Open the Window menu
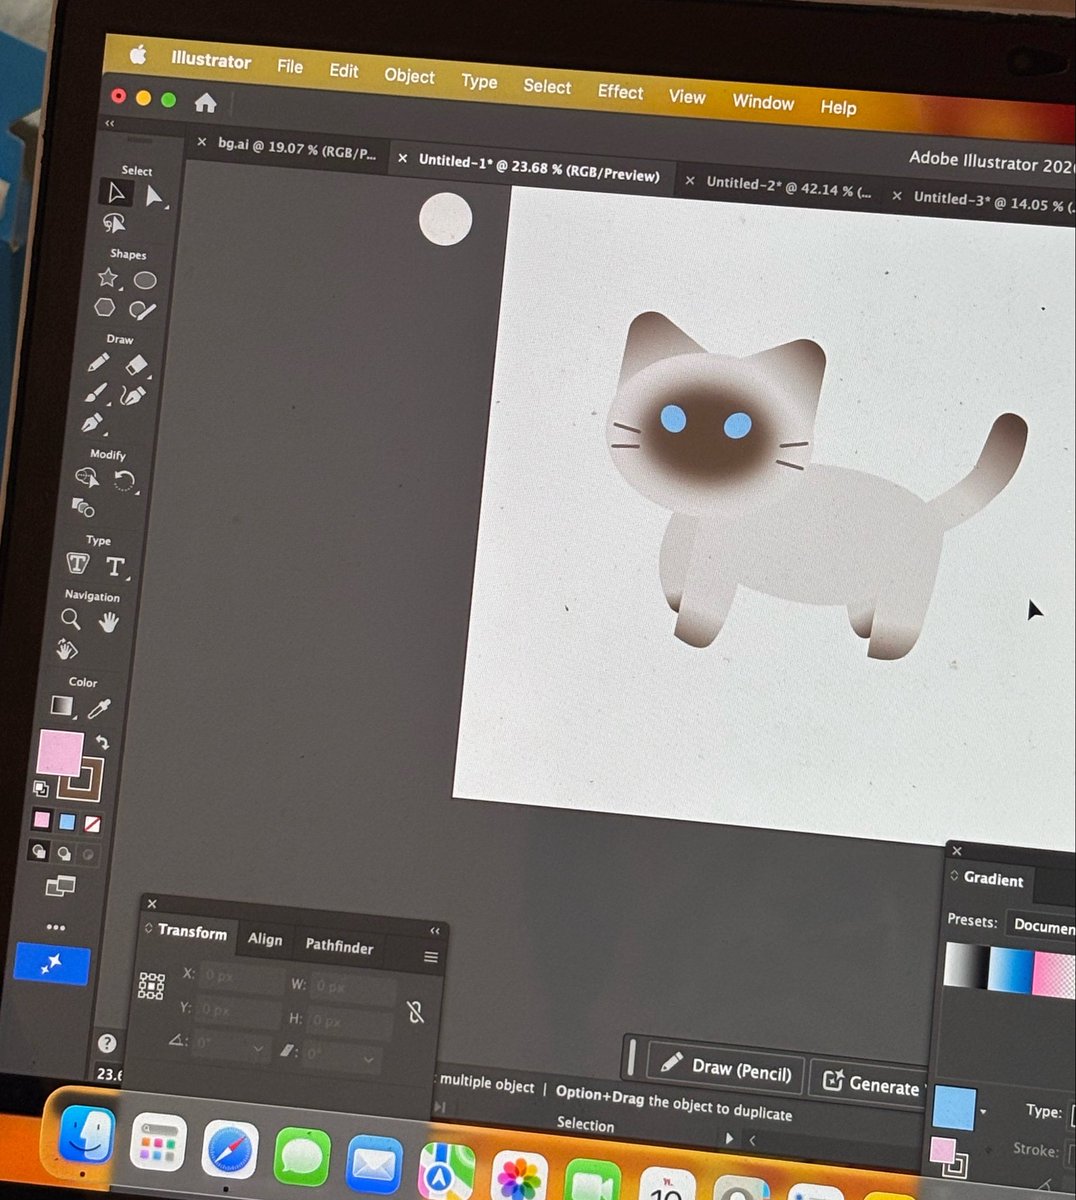Image resolution: width=1076 pixels, height=1200 pixels. coord(763,102)
